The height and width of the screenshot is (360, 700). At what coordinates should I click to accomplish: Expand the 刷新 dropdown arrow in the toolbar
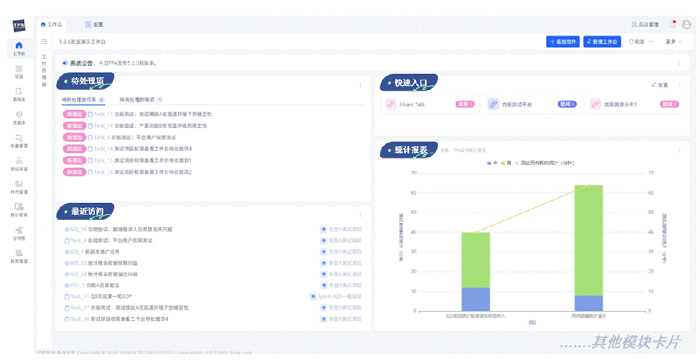coord(651,42)
